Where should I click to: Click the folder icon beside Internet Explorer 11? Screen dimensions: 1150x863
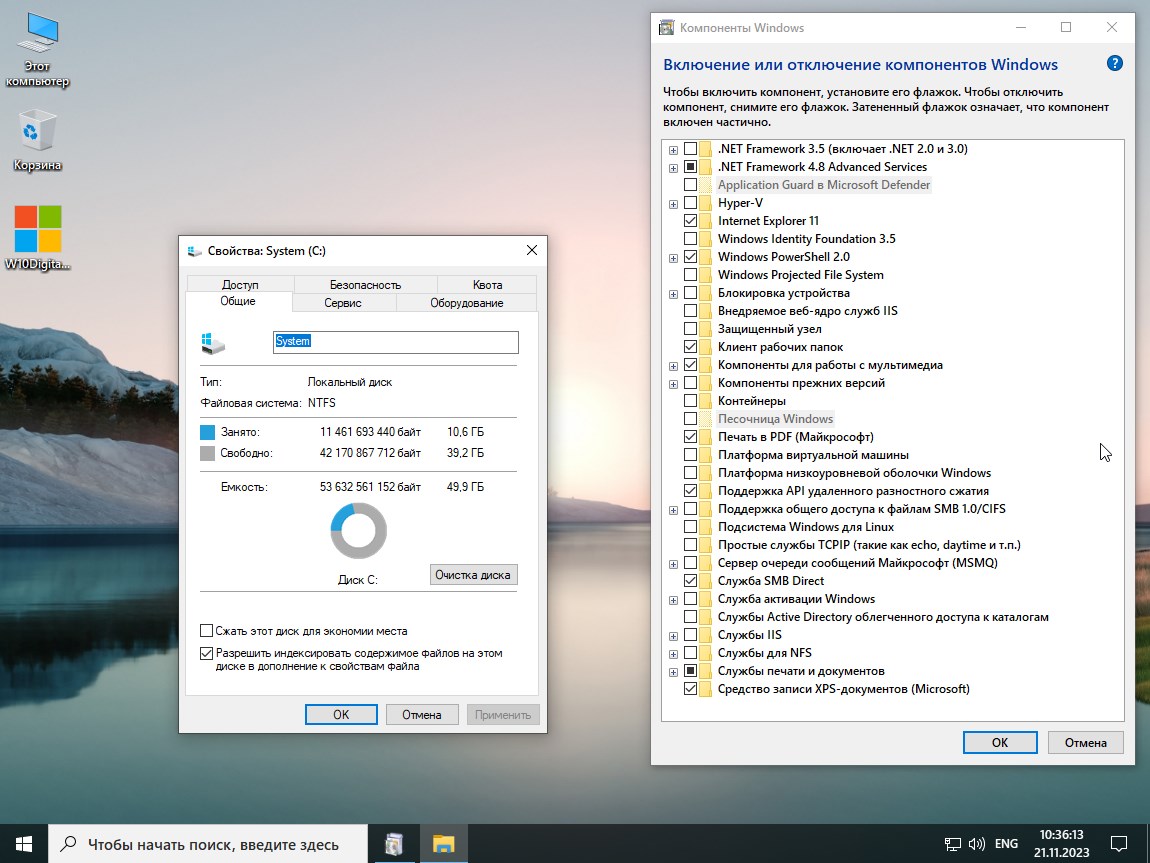pos(706,221)
